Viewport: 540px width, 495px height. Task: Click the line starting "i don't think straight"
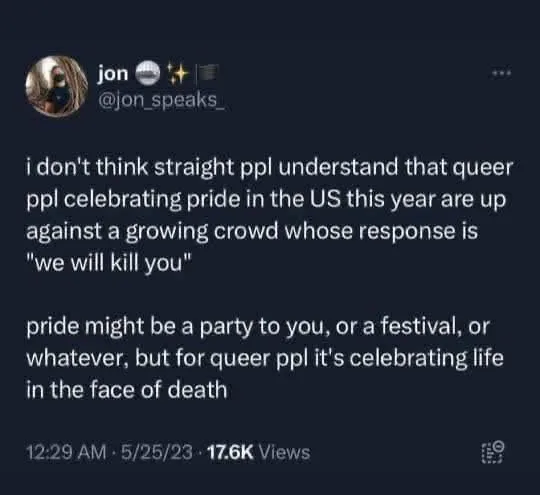270,168
